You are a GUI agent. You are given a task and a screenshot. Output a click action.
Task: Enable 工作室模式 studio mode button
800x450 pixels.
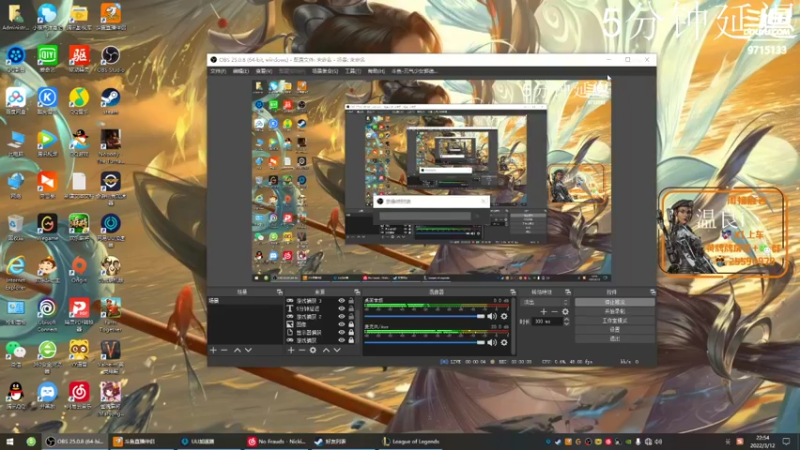click(x=615, y=320)
